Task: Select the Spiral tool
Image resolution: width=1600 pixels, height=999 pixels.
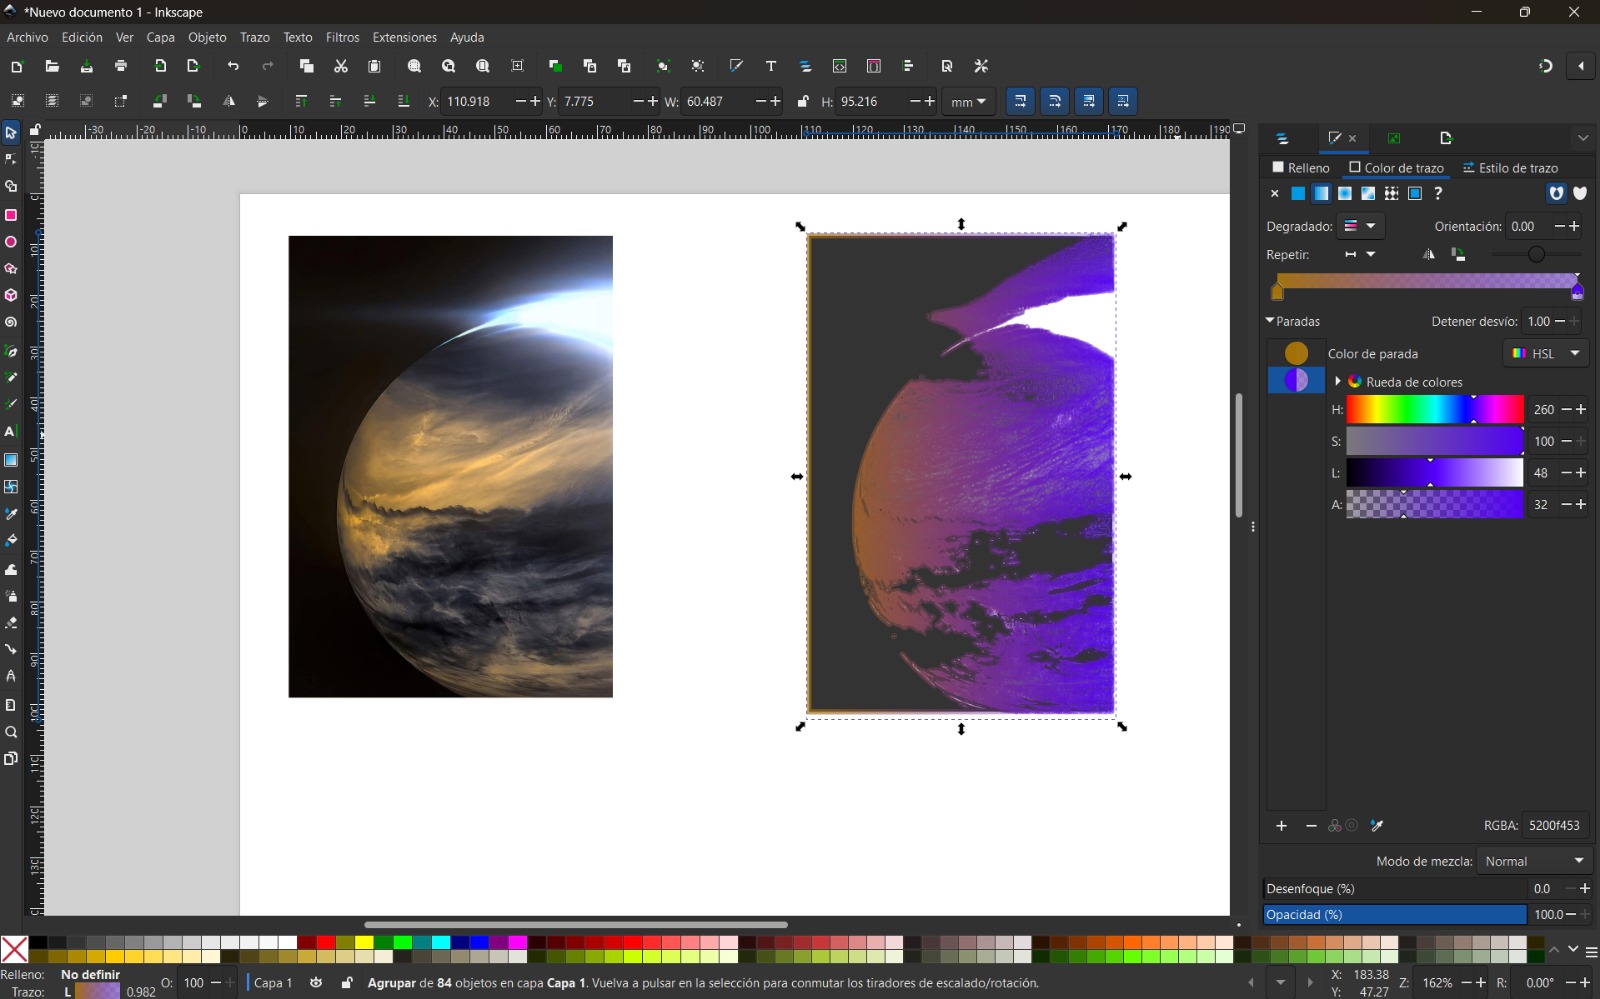Action: (x=11, y=322)
